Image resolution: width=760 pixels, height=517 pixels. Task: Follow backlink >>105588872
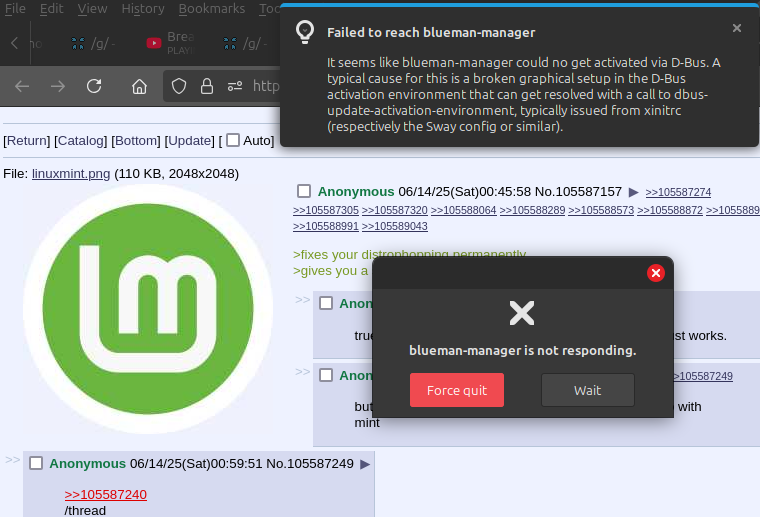coord(670,210)
